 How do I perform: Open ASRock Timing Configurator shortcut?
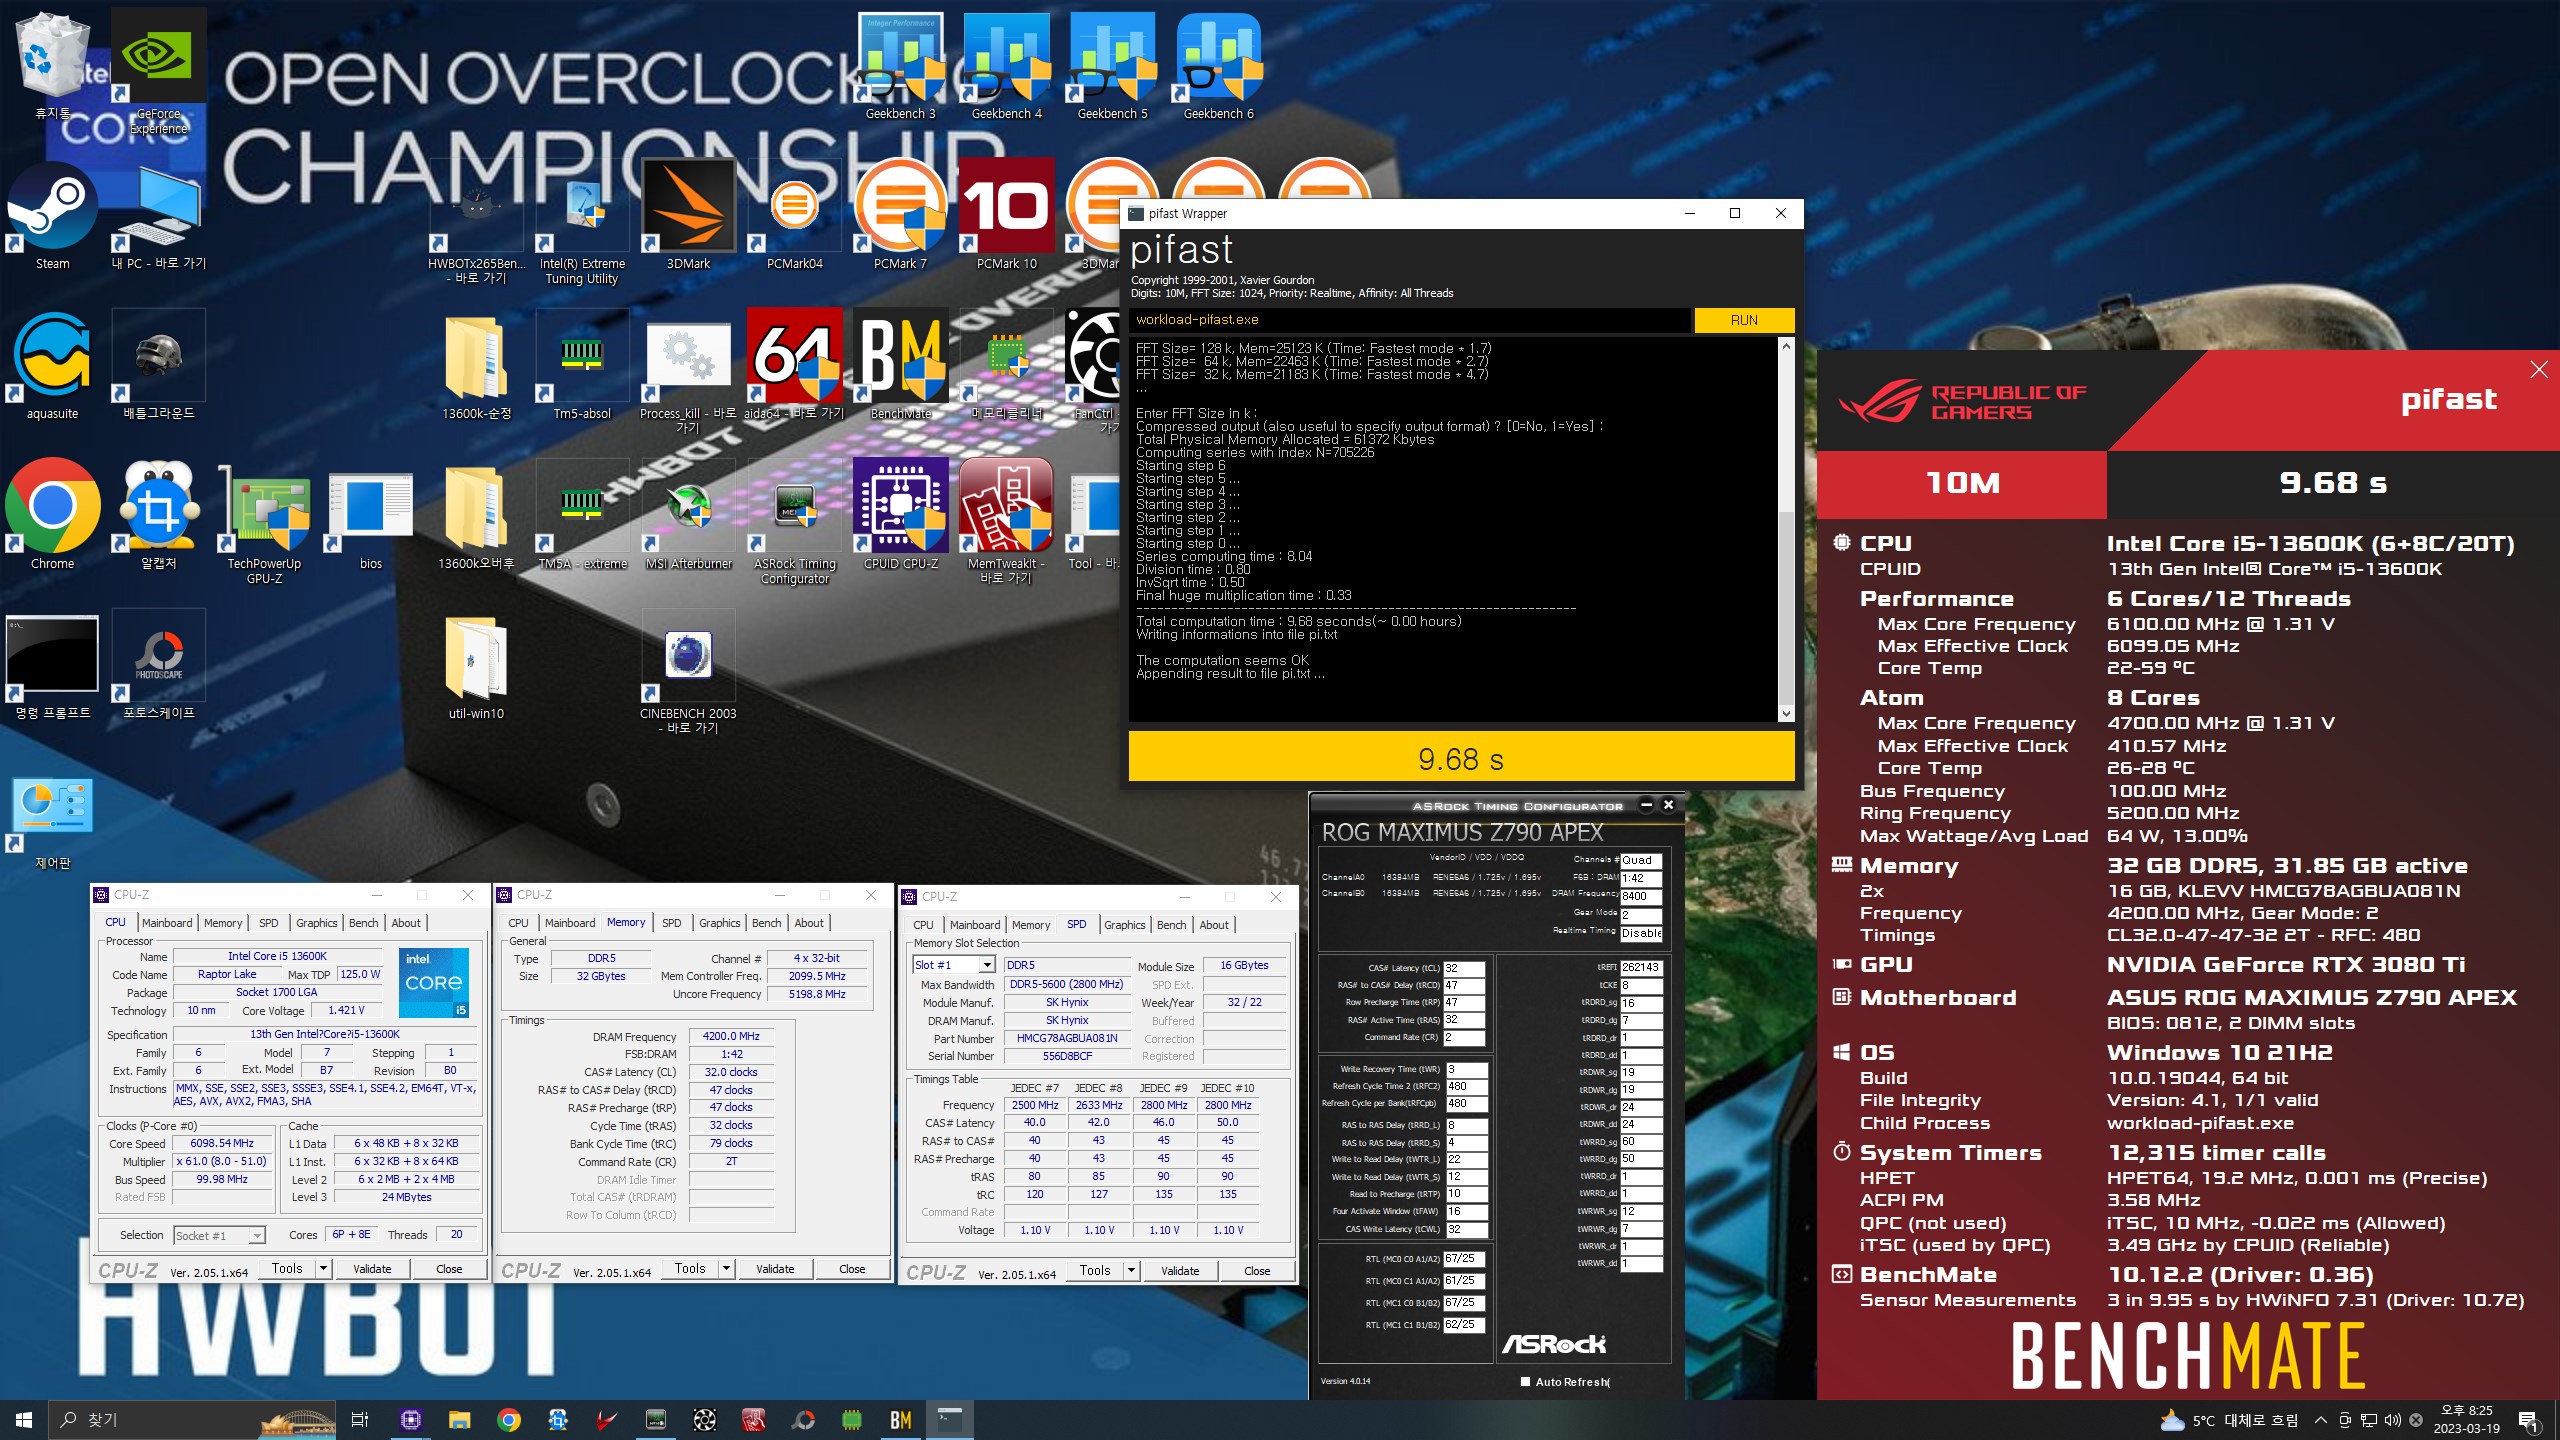(x=794, y=522)
